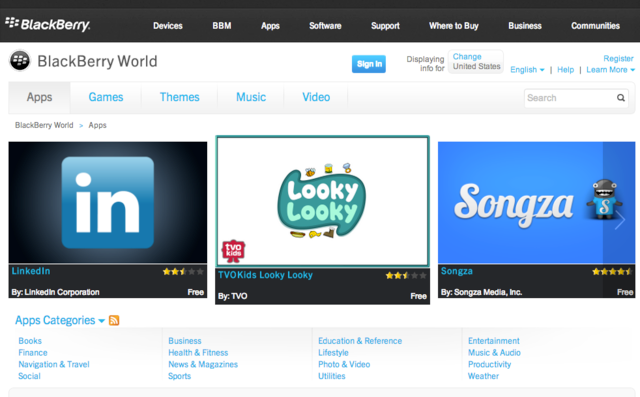Open the English language dropdown
This screenshot has width=640, height=397.
click(x=527, y=70)
